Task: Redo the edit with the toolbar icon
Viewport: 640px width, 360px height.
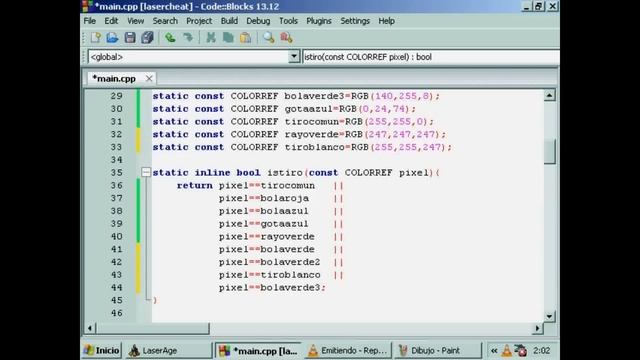Action: 188,38
